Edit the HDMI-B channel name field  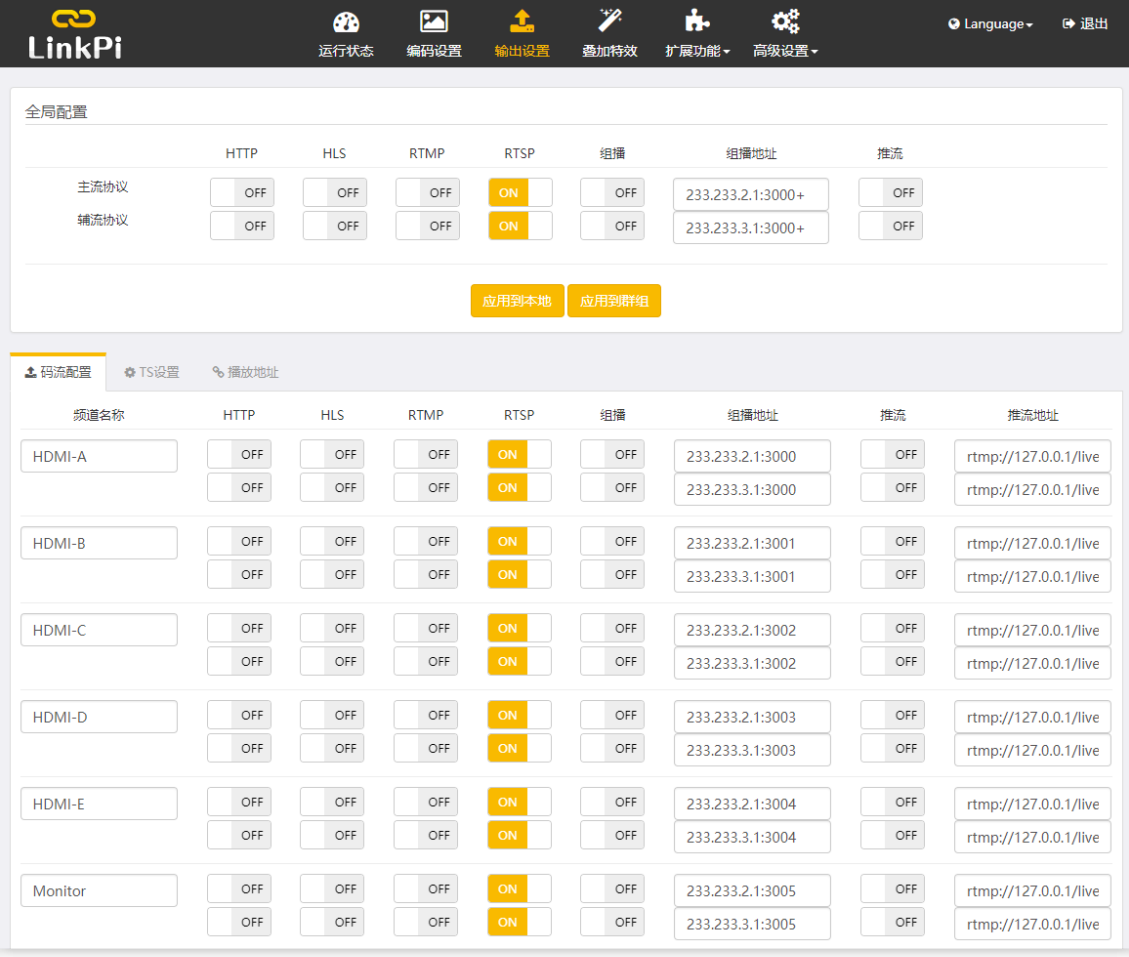(x=99, y=544)
